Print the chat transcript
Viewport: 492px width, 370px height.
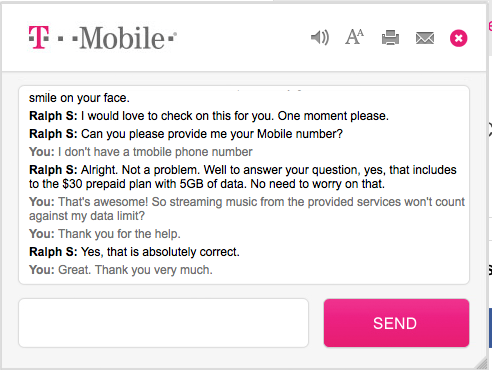pos(390,37)
